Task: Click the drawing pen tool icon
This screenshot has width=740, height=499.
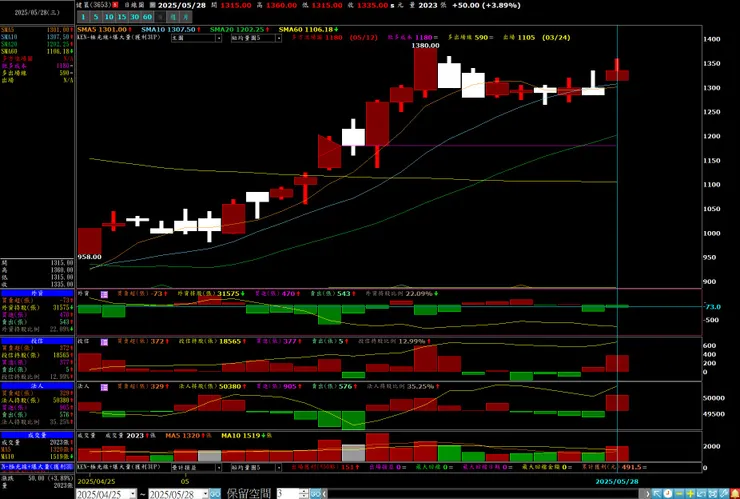Action: coord(723,494)
